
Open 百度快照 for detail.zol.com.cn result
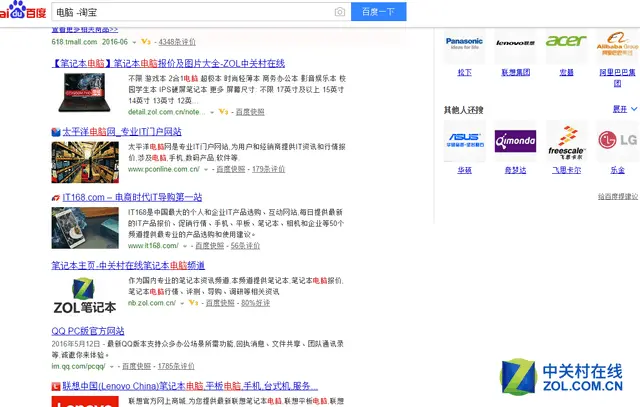pyautogui.click(x=250, y=112)
